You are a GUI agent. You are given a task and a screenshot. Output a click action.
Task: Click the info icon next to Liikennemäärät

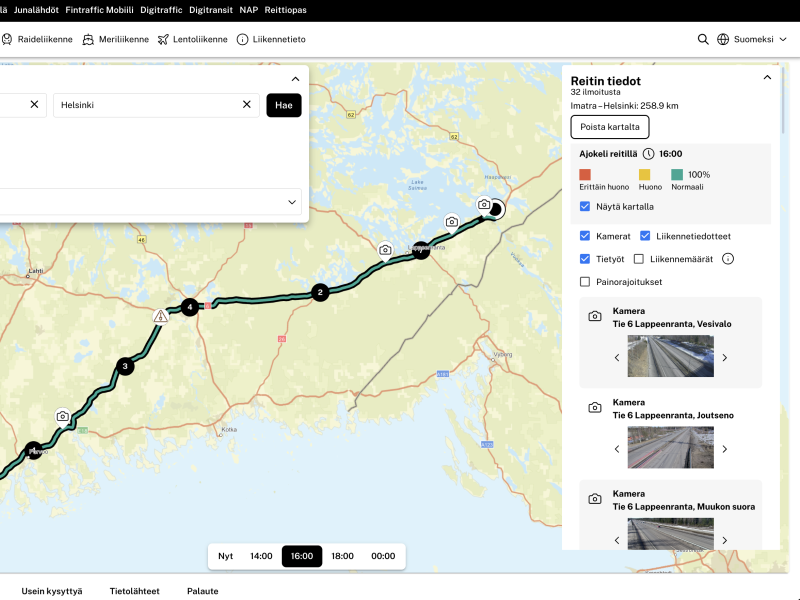[728, 259]
